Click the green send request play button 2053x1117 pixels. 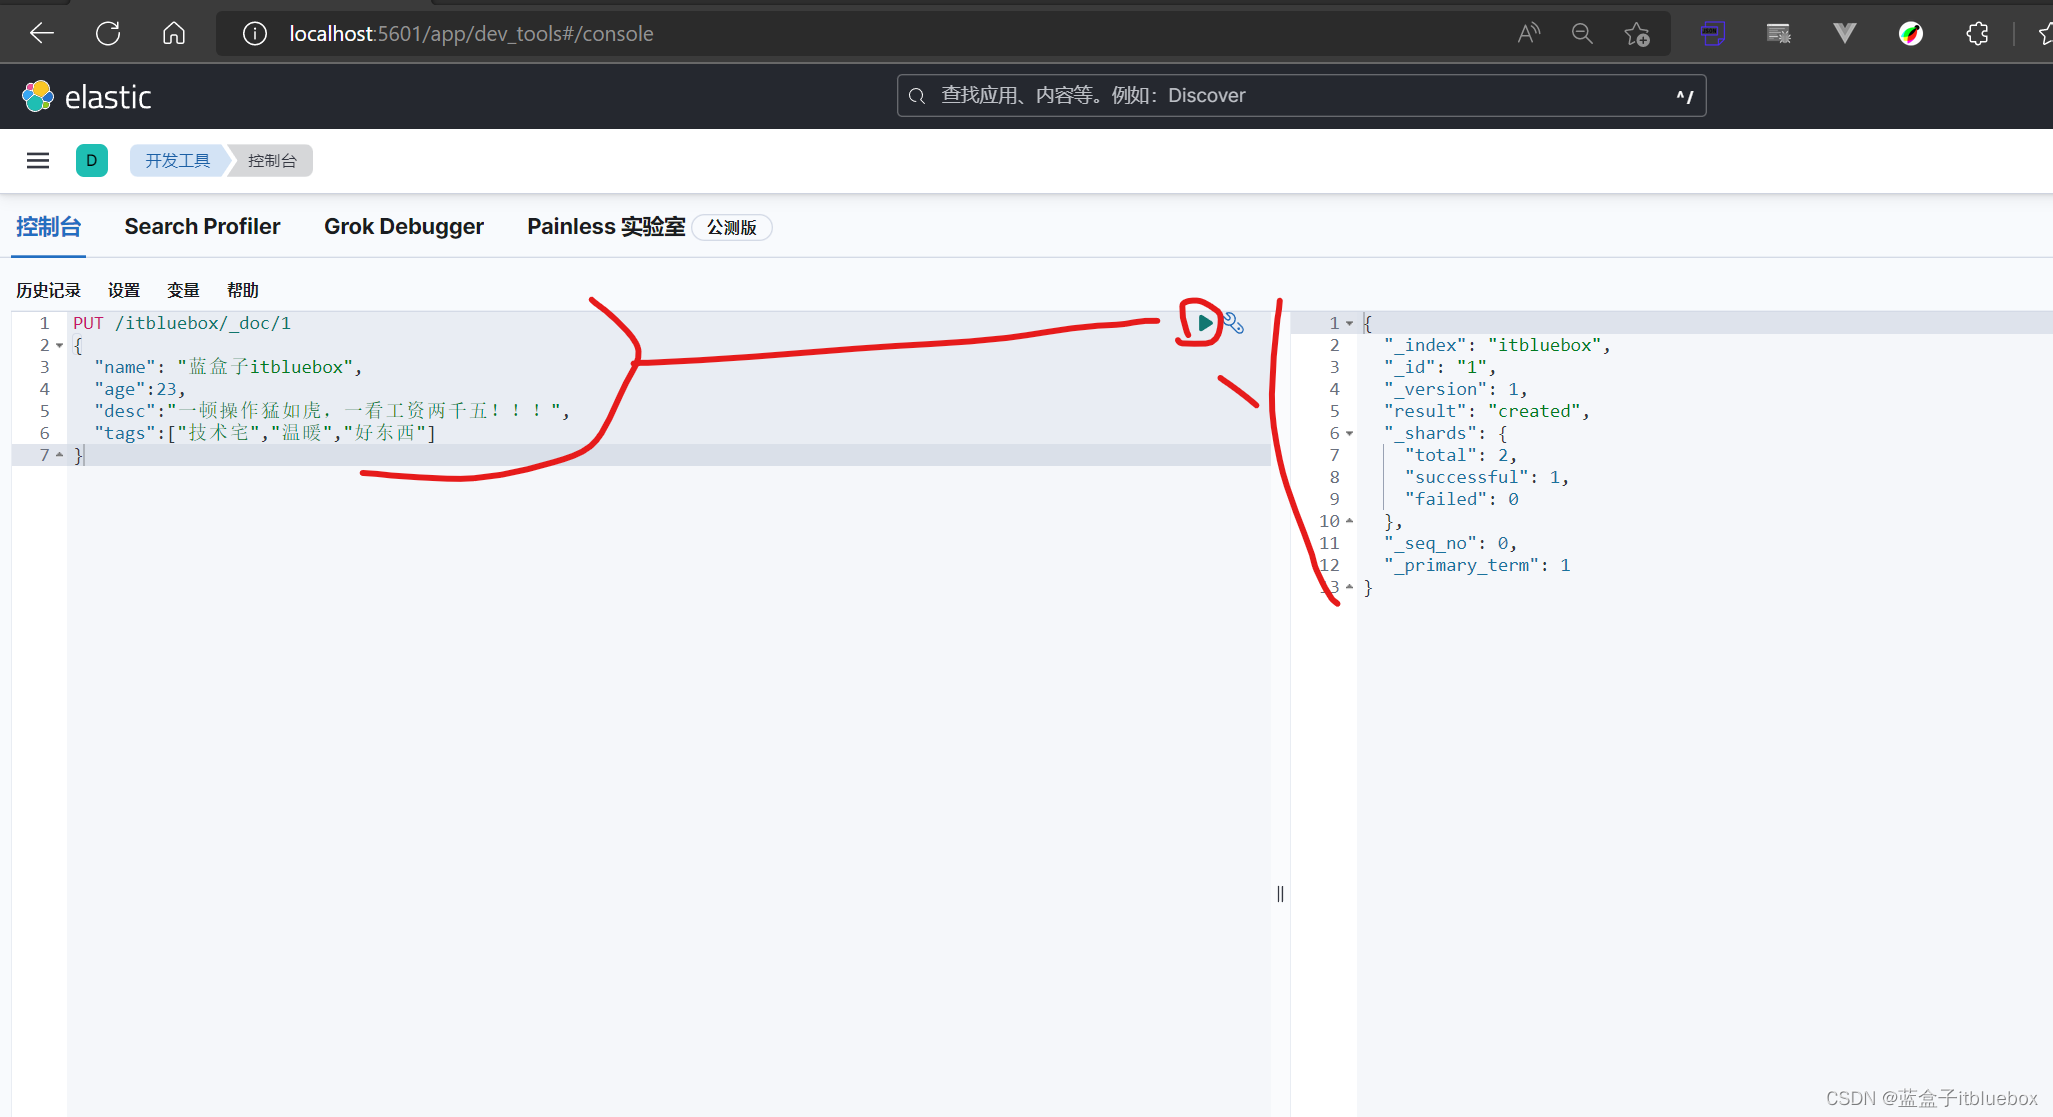[x=1205, y=323]
